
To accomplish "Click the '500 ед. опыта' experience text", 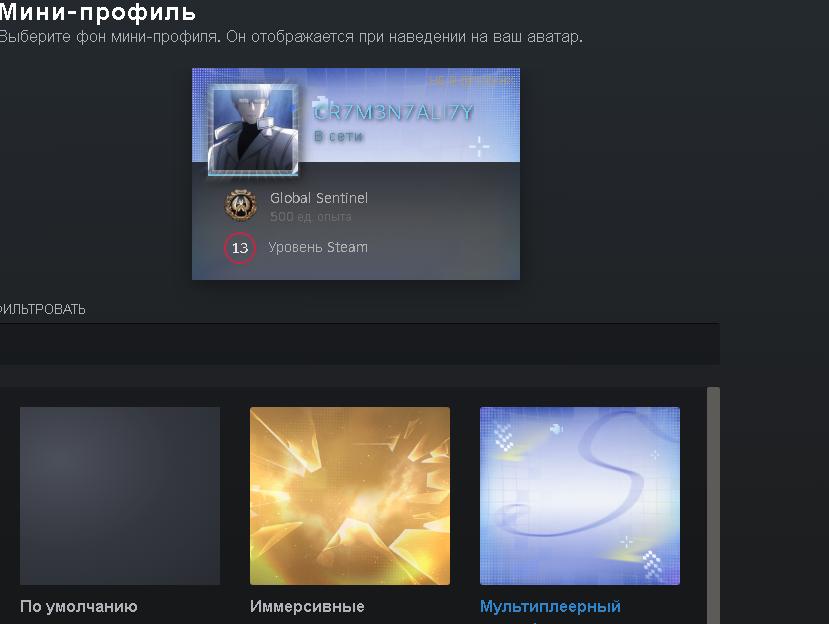I will 311,216.
